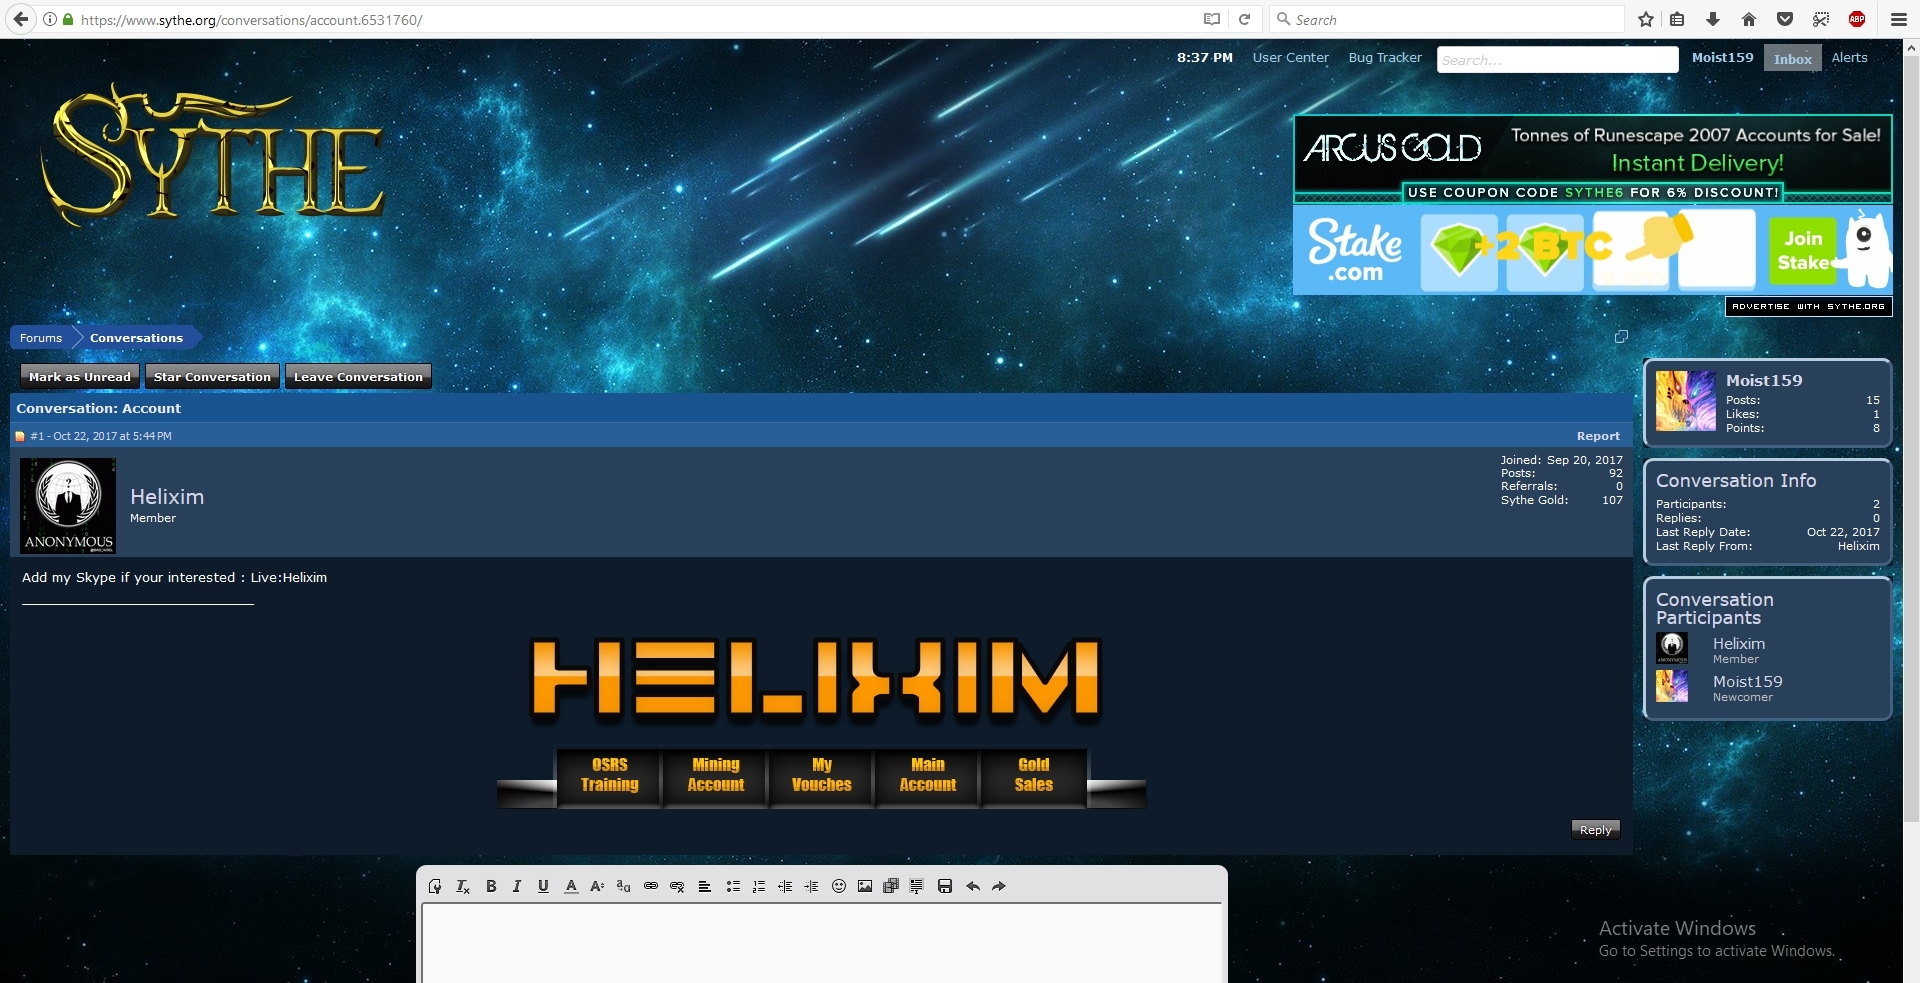Click the Sythe logo
The height and width of the screenshot is (983, 1920).
(213, 156)
